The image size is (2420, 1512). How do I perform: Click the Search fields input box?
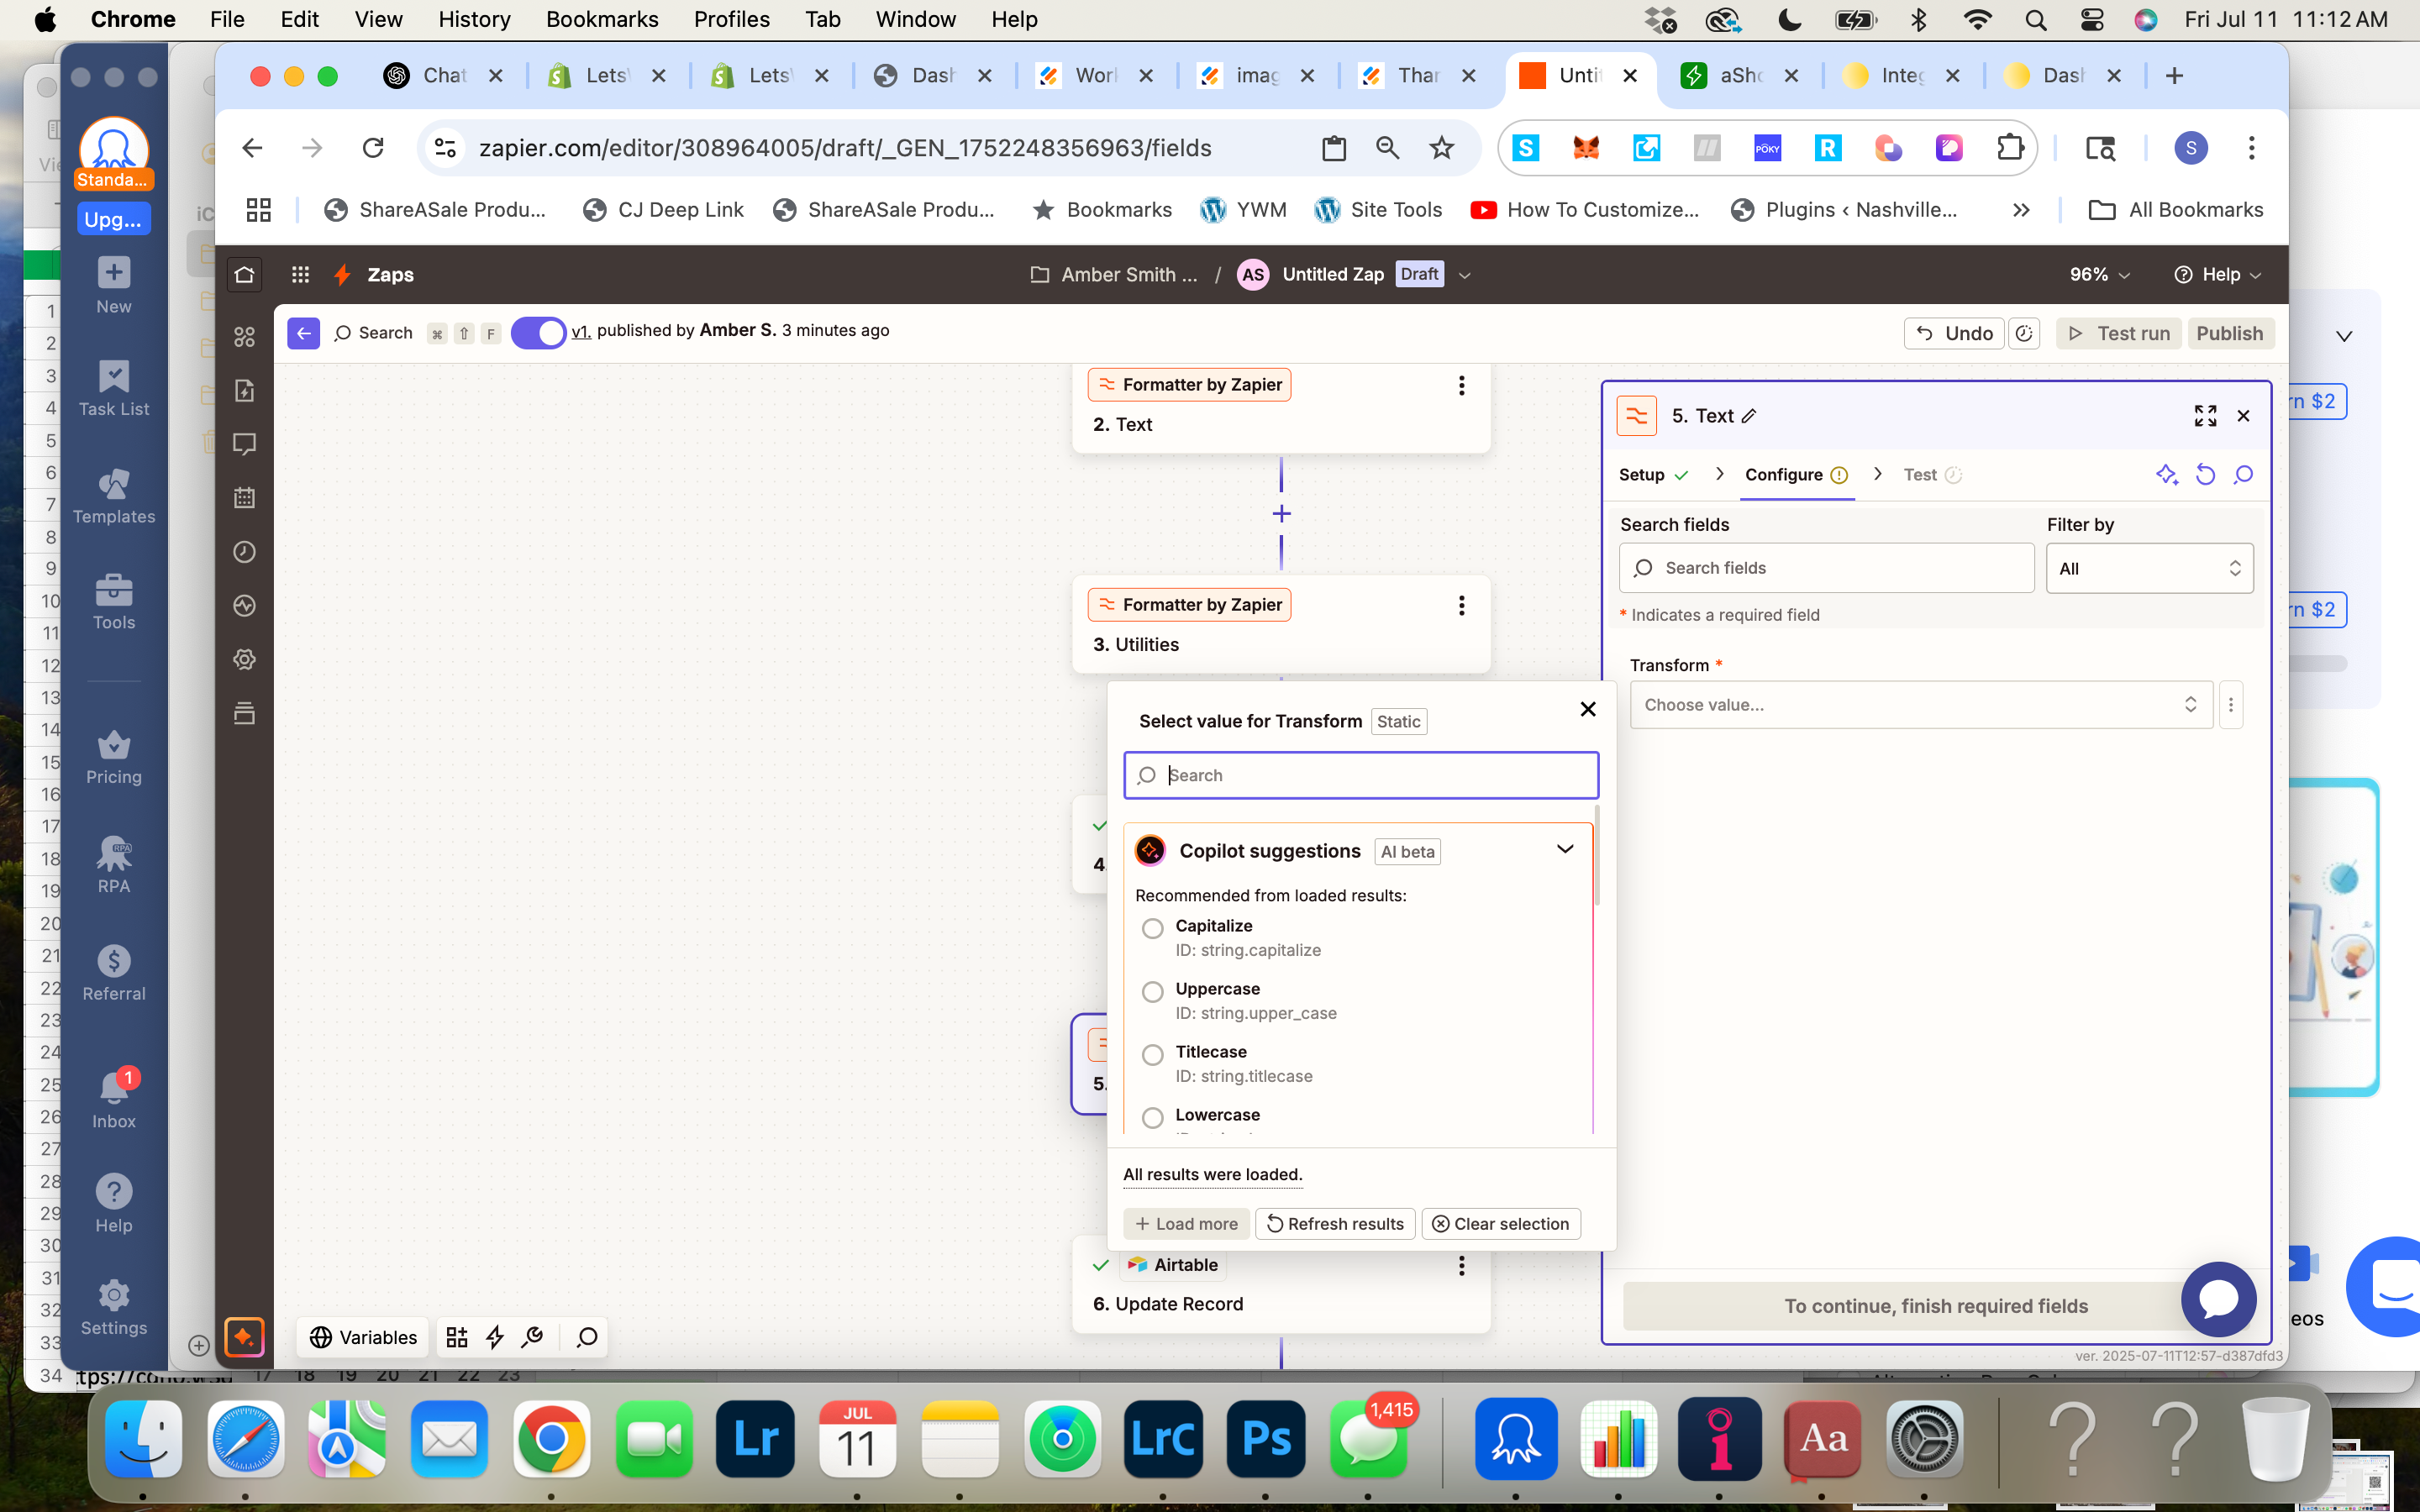point(1826,568)
